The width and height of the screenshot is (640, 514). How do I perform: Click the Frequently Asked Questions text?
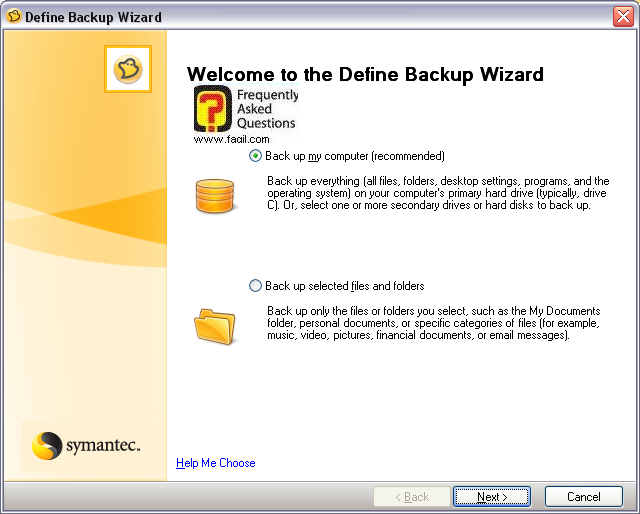pos(266,109)
